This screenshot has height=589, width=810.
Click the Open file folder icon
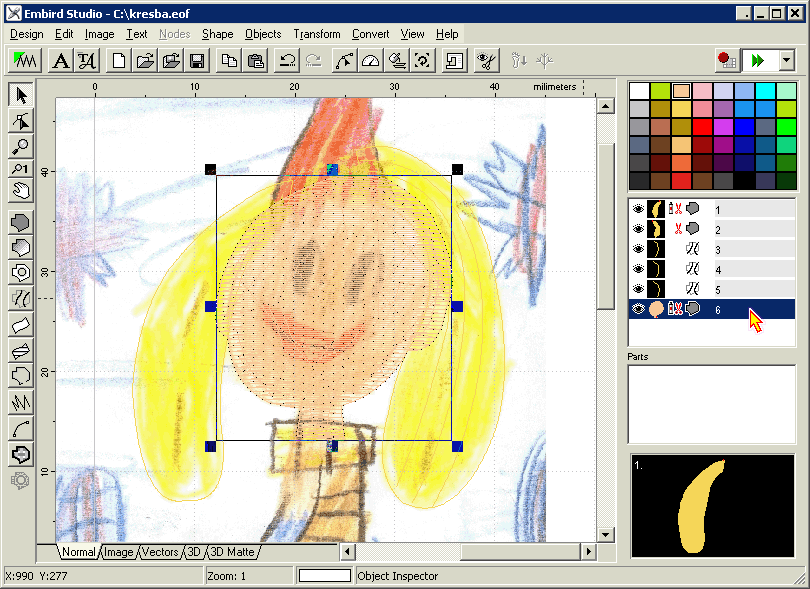pyautogui.click(x=145, y=60)
